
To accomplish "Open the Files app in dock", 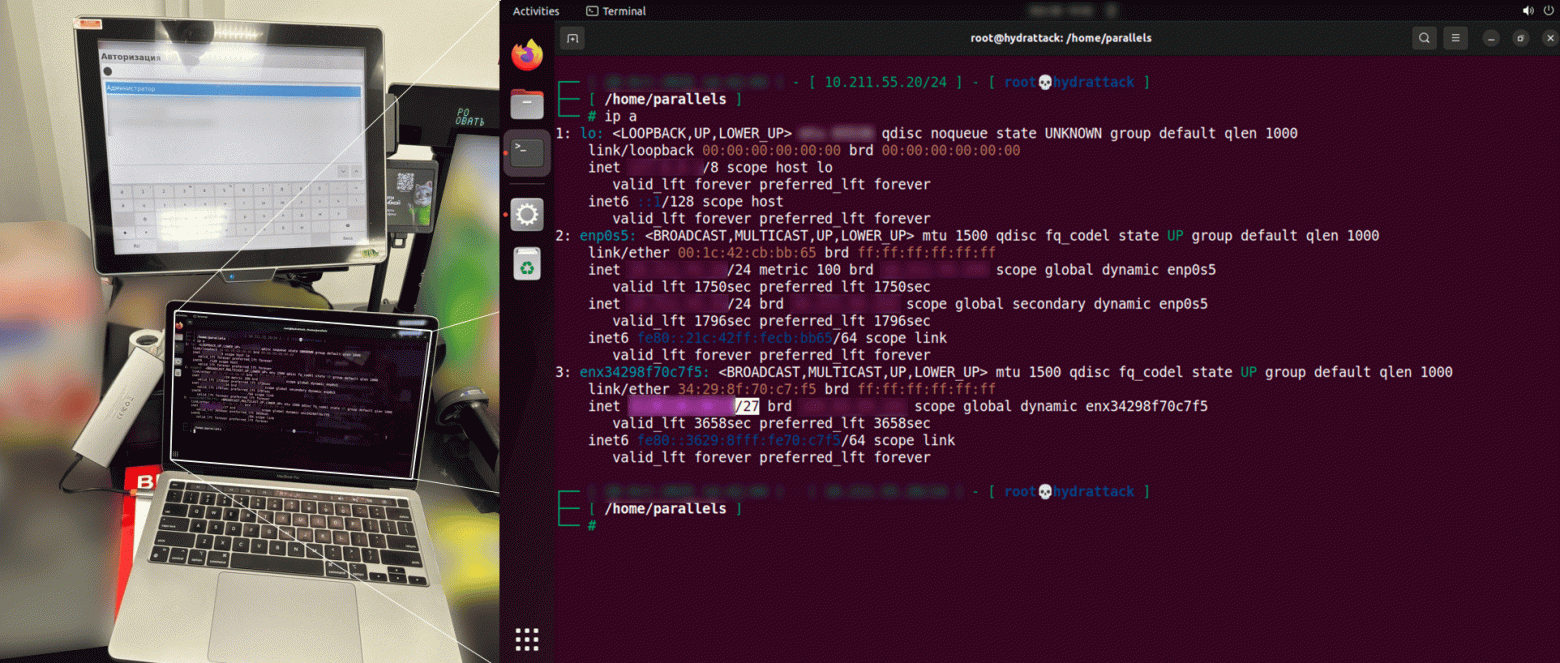I will (527, 103).
